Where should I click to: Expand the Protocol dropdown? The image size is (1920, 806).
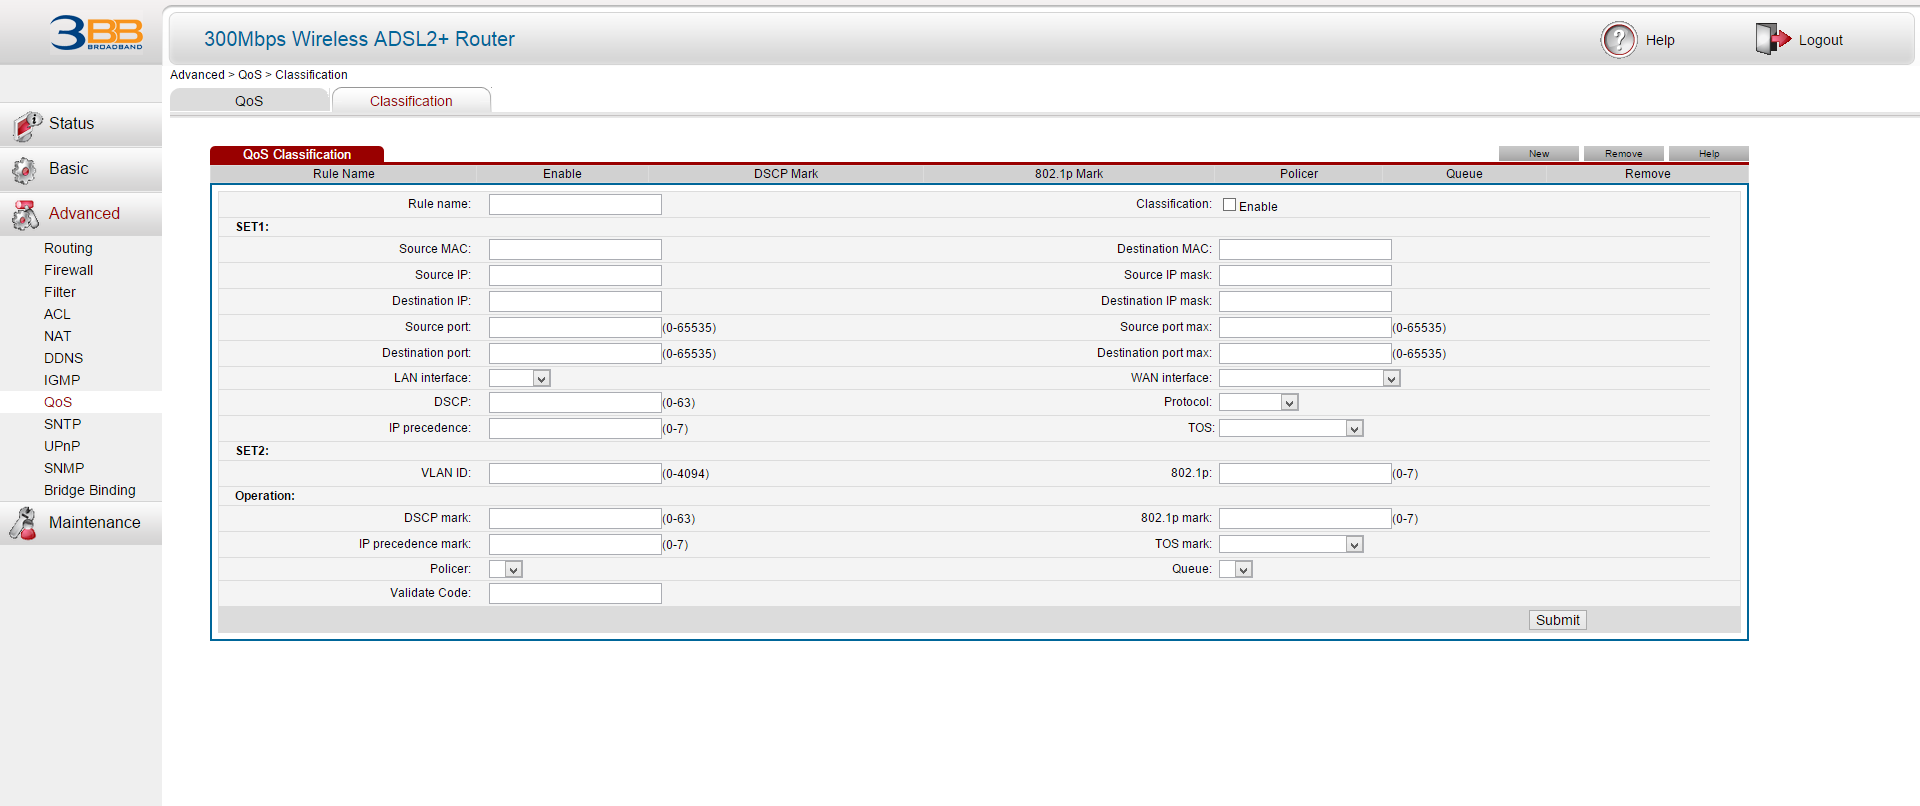(x=1258, y=402)
